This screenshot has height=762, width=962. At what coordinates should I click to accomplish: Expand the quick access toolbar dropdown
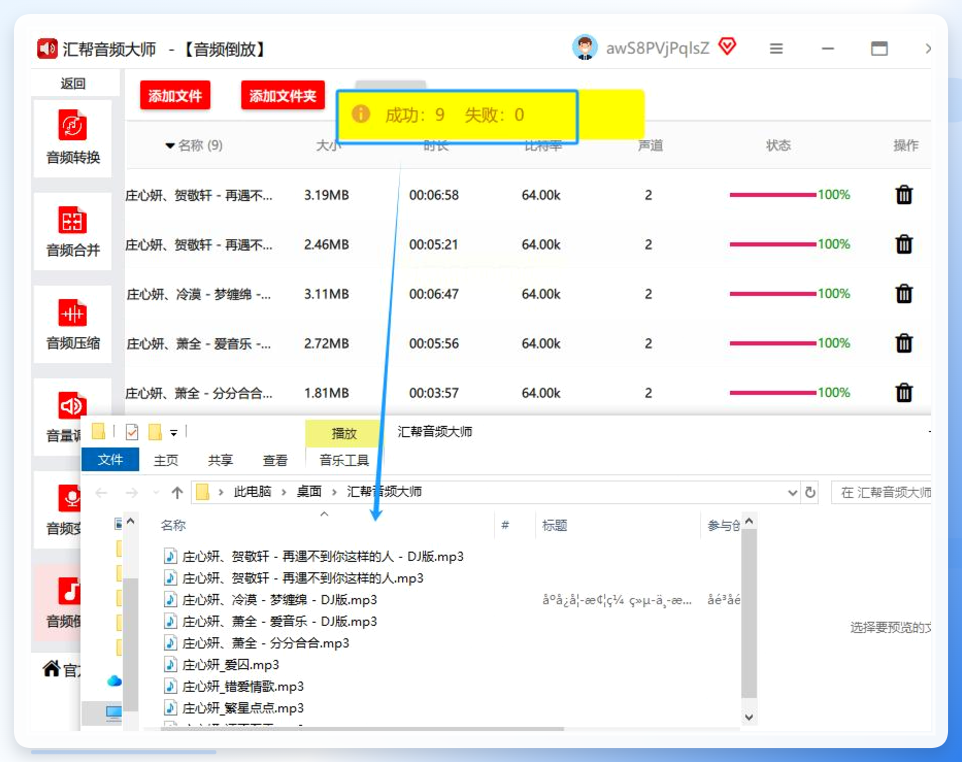pos(174,433)
